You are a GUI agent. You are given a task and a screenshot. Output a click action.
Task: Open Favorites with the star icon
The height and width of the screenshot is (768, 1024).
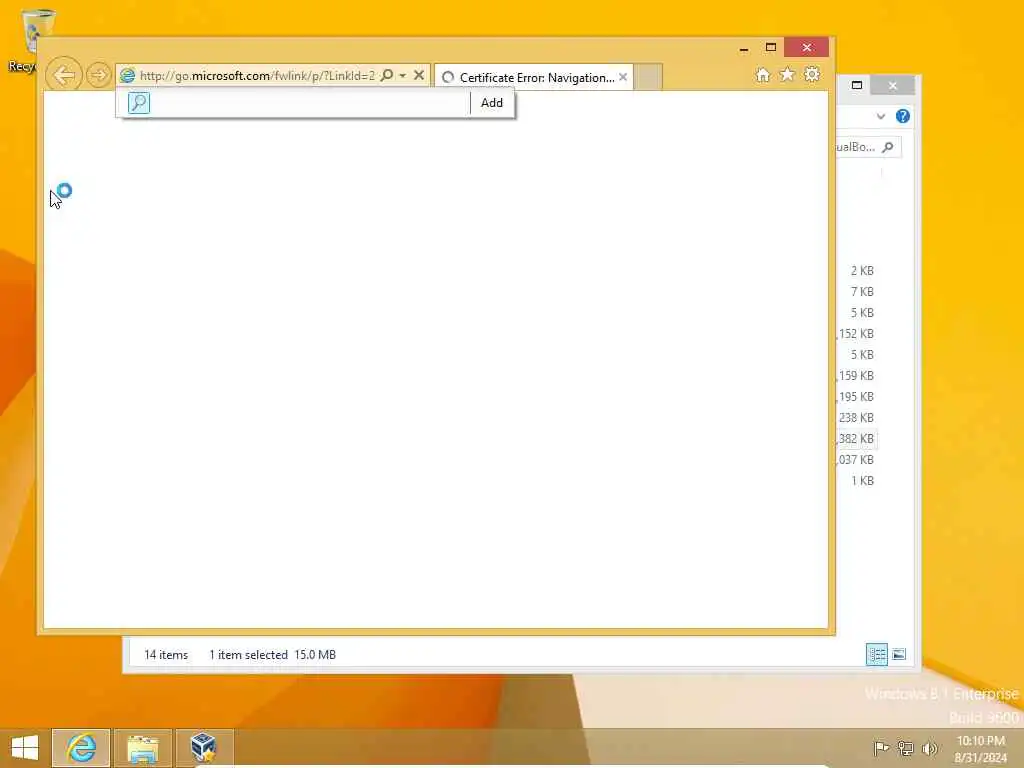788,74
